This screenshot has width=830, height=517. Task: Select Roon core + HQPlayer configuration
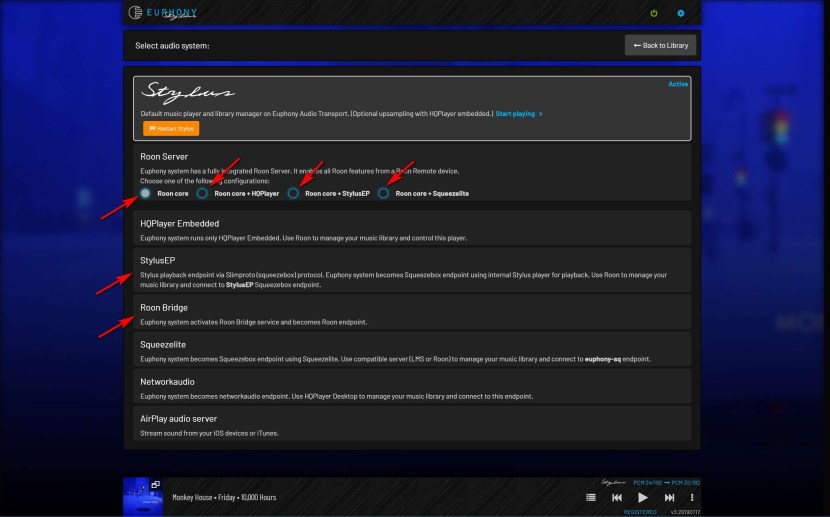[x=203, y=193]
